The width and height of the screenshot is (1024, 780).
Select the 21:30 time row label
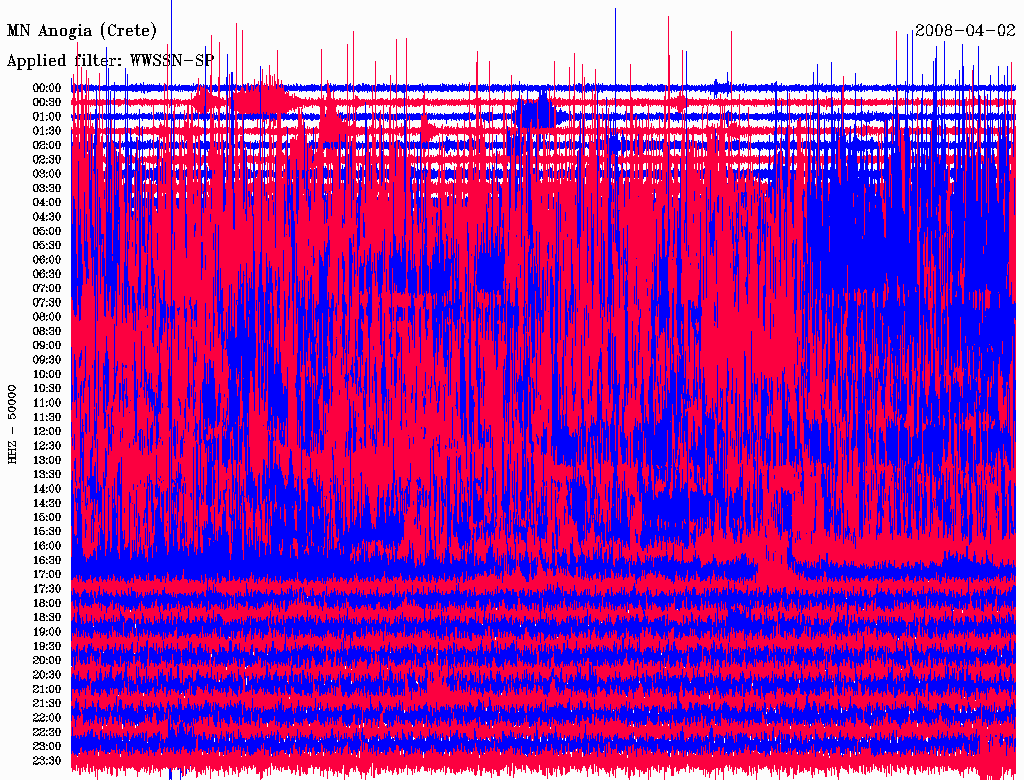pos(47,703)
